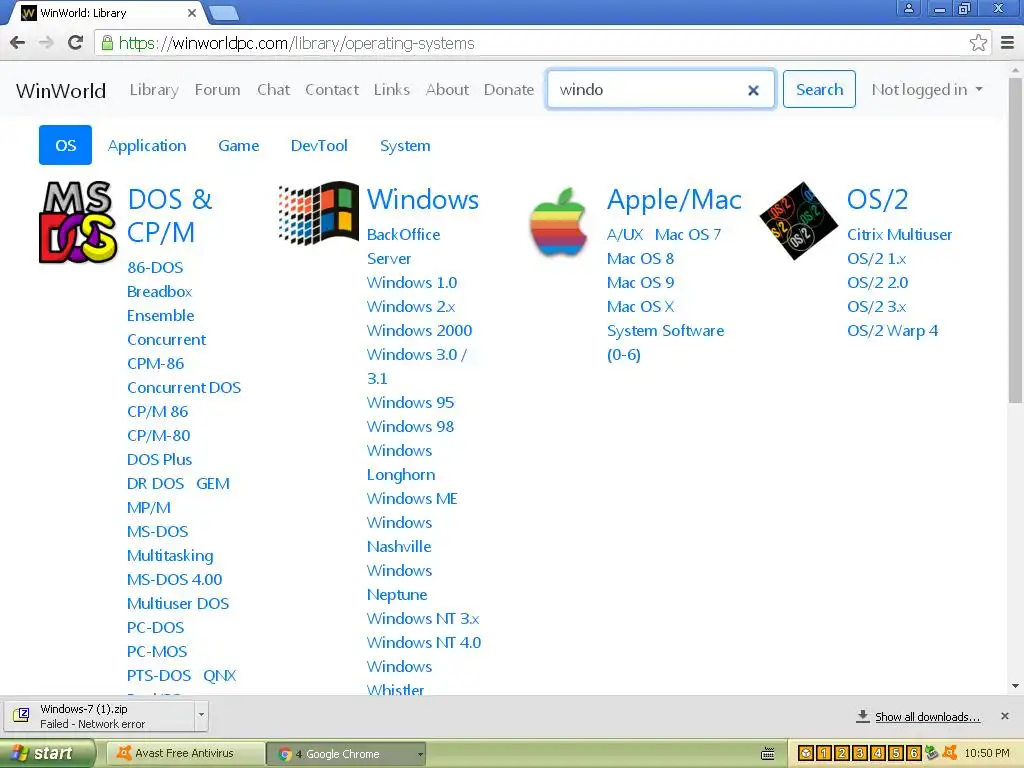Reload the page with refresh icon
The image size is (1024, 768).
point(76,43)
